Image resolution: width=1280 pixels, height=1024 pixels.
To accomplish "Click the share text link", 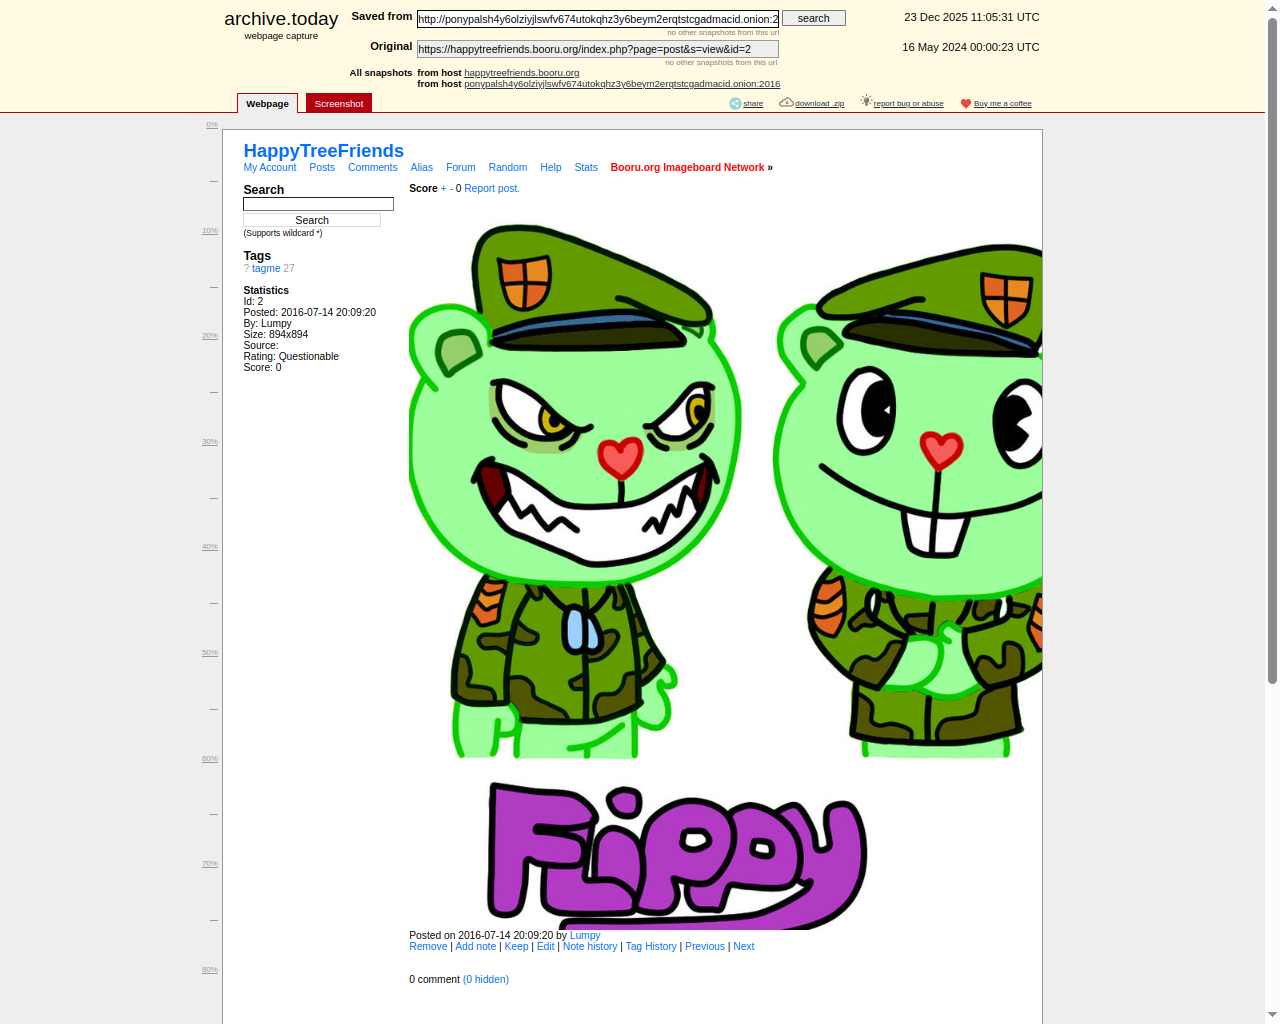I will click(x=753, y=104).
